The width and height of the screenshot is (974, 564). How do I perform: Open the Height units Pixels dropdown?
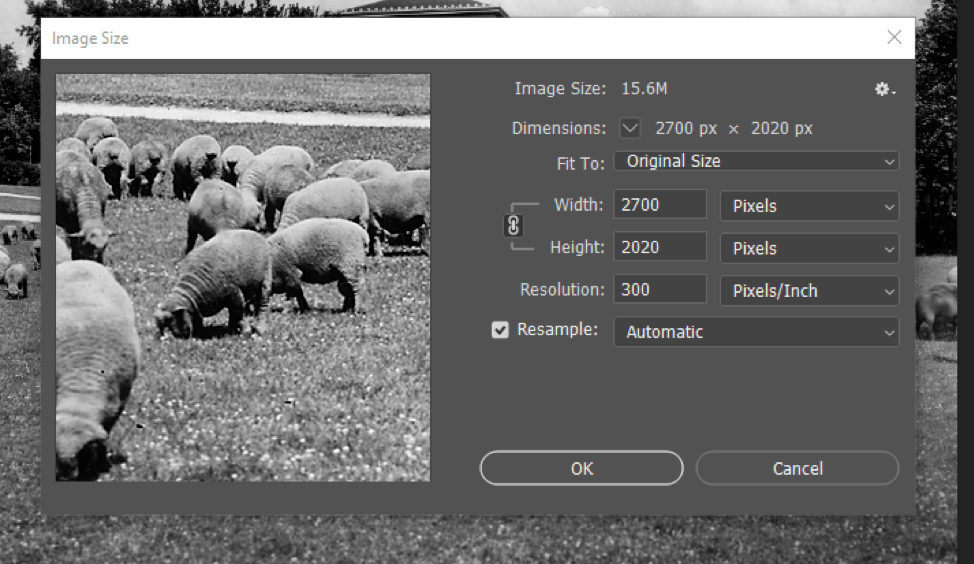[x=809, y=248]
